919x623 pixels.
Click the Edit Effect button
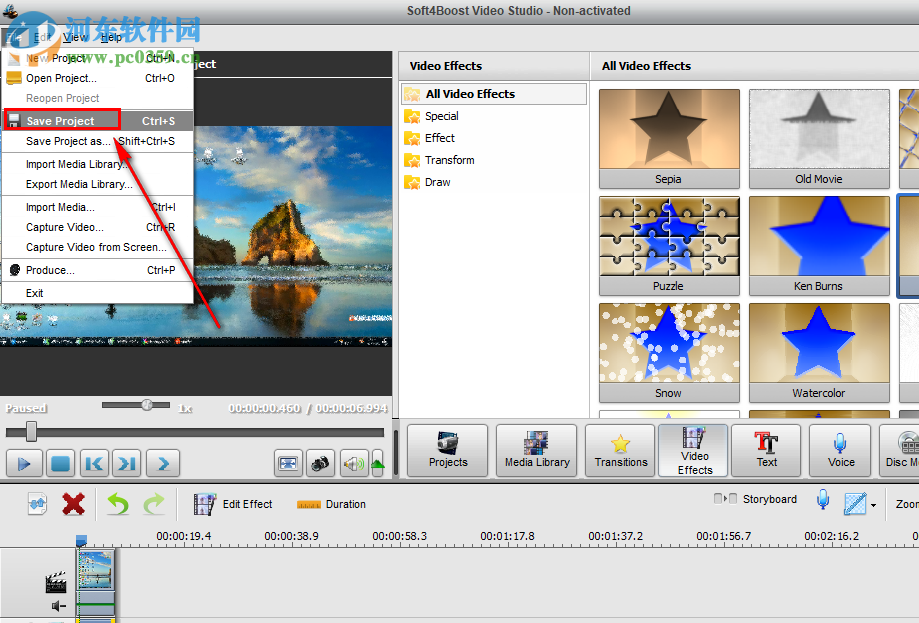click(234, 504)
